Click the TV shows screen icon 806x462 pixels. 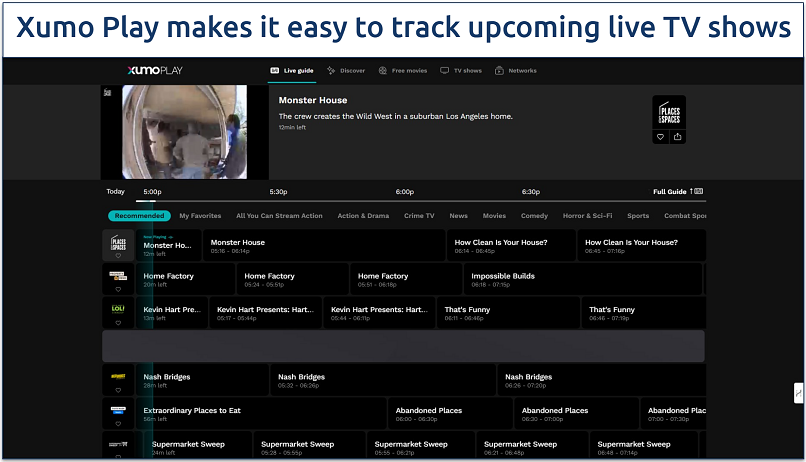444,70
